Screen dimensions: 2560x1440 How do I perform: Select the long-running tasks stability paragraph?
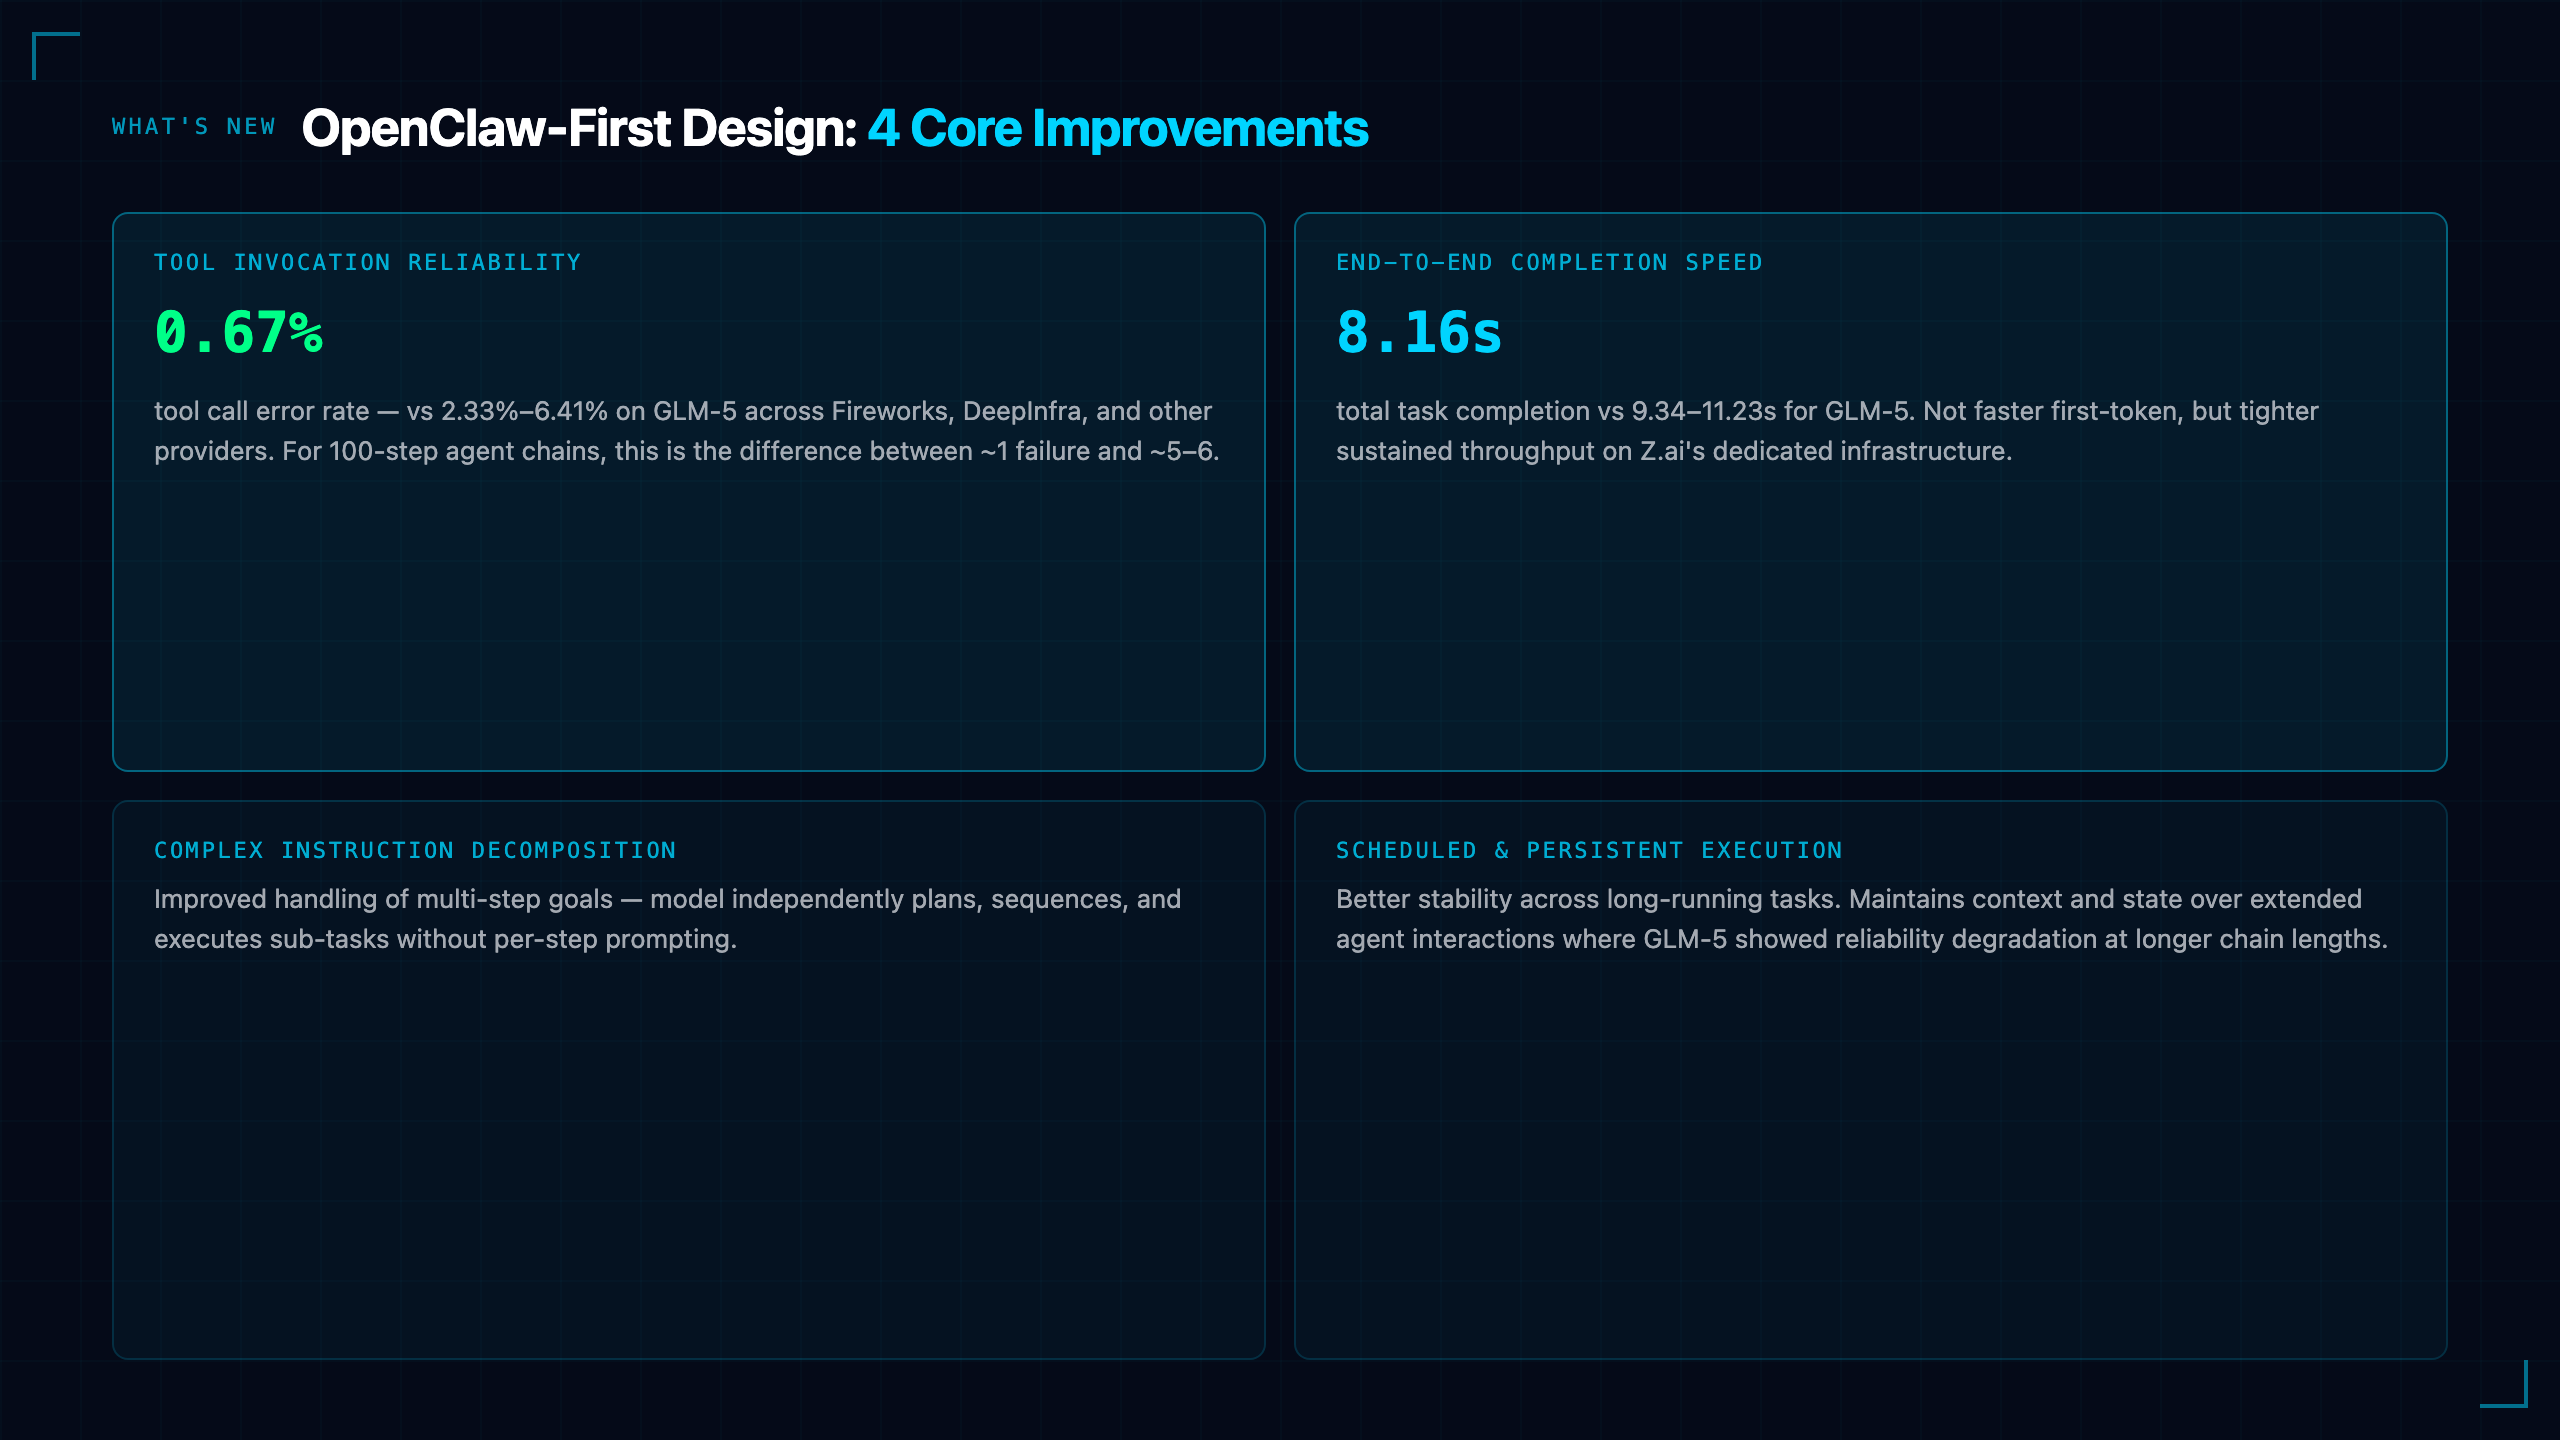click(1861, 919)
